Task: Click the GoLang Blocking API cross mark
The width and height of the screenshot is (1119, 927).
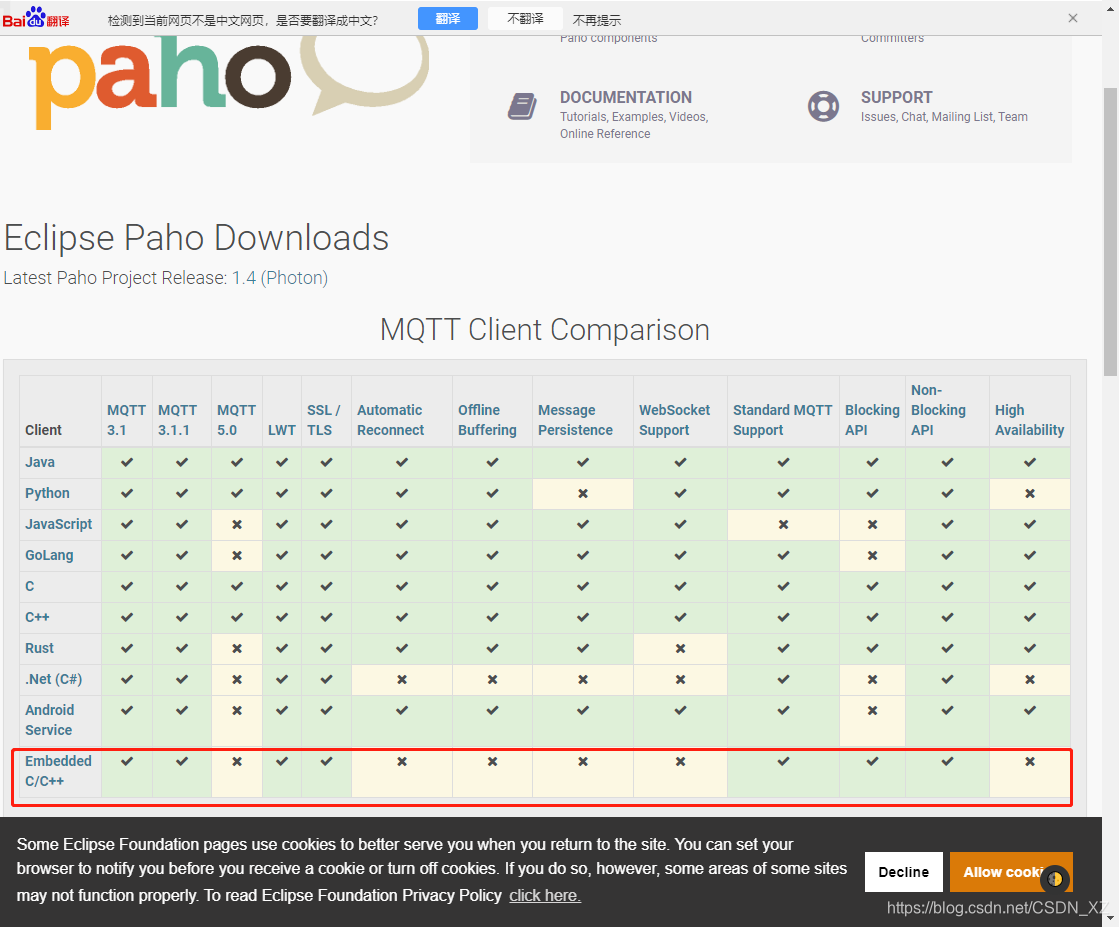Action: [x=872, y=555]
